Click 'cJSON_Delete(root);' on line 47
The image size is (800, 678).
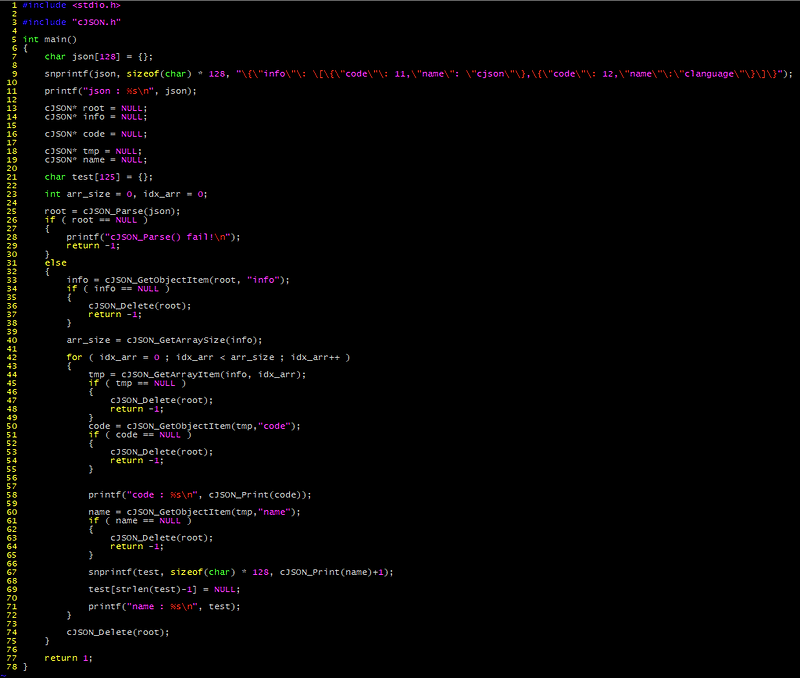[x=162, y=400]
